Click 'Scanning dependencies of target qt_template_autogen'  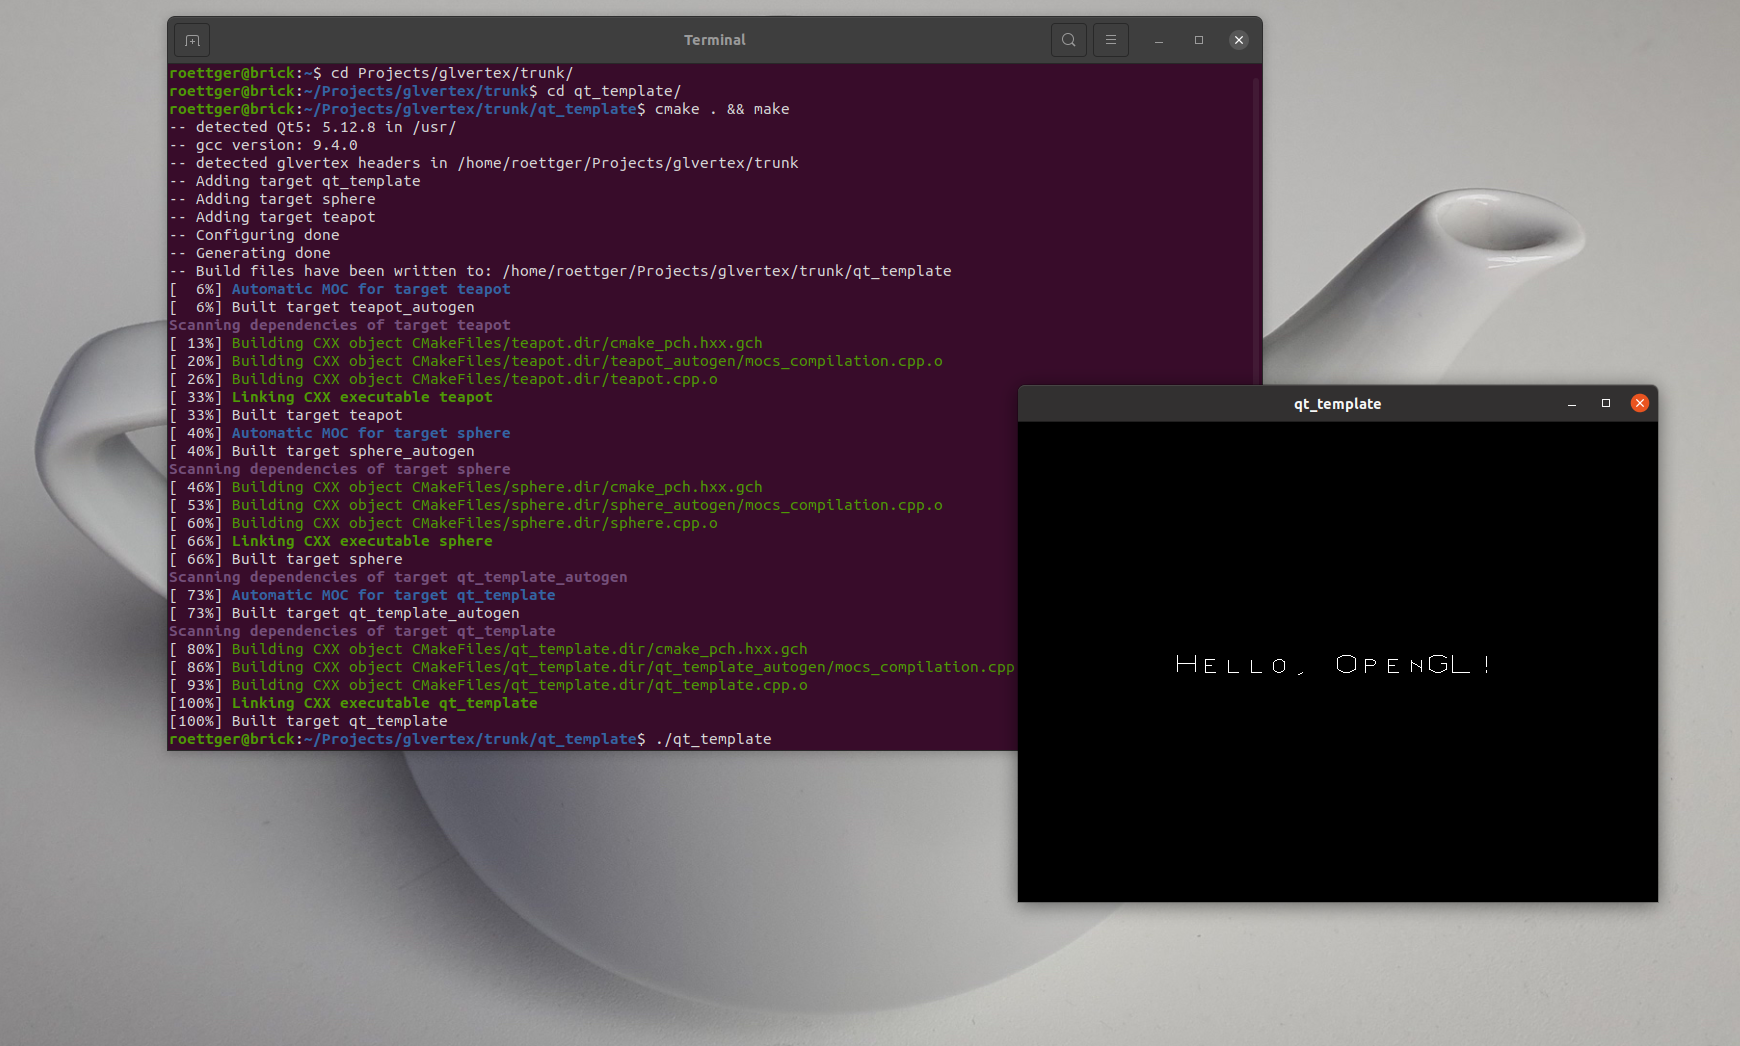coord(398,577)
